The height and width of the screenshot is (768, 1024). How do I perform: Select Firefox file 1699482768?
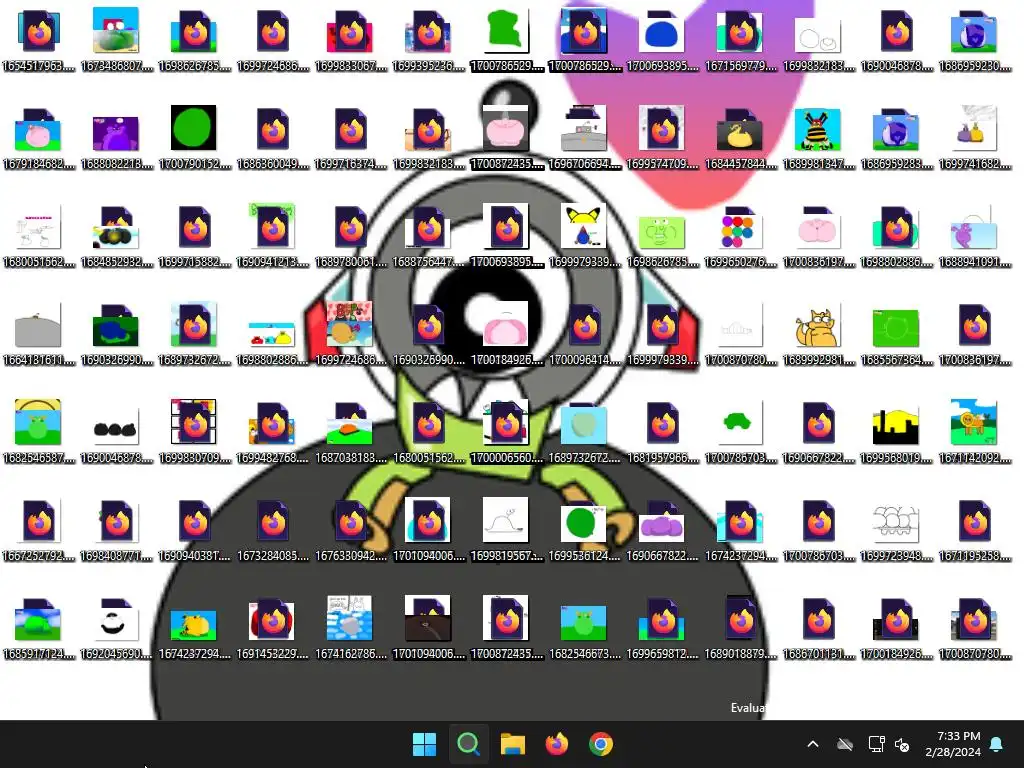point(272,432)
